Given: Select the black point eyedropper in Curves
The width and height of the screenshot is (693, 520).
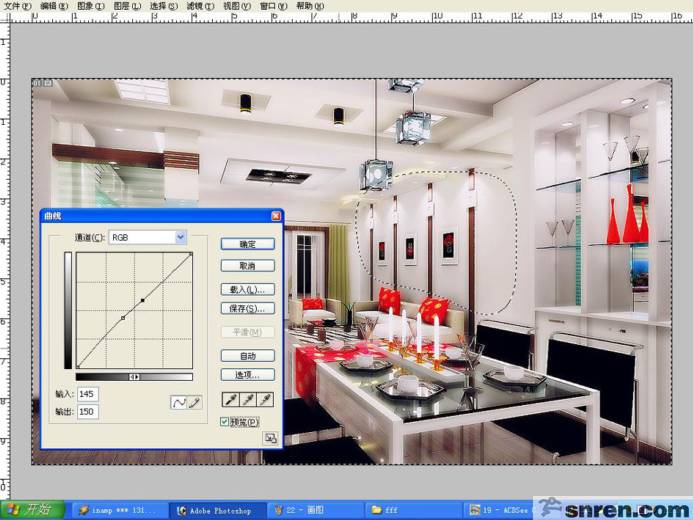Looking at the screenshot, I should coord(230,400).
